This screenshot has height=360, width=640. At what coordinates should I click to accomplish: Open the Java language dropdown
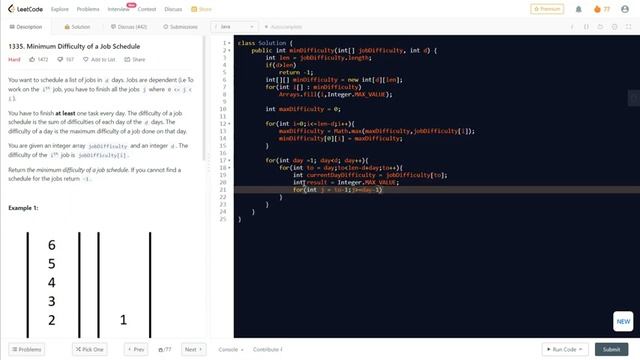coord(234,27)
